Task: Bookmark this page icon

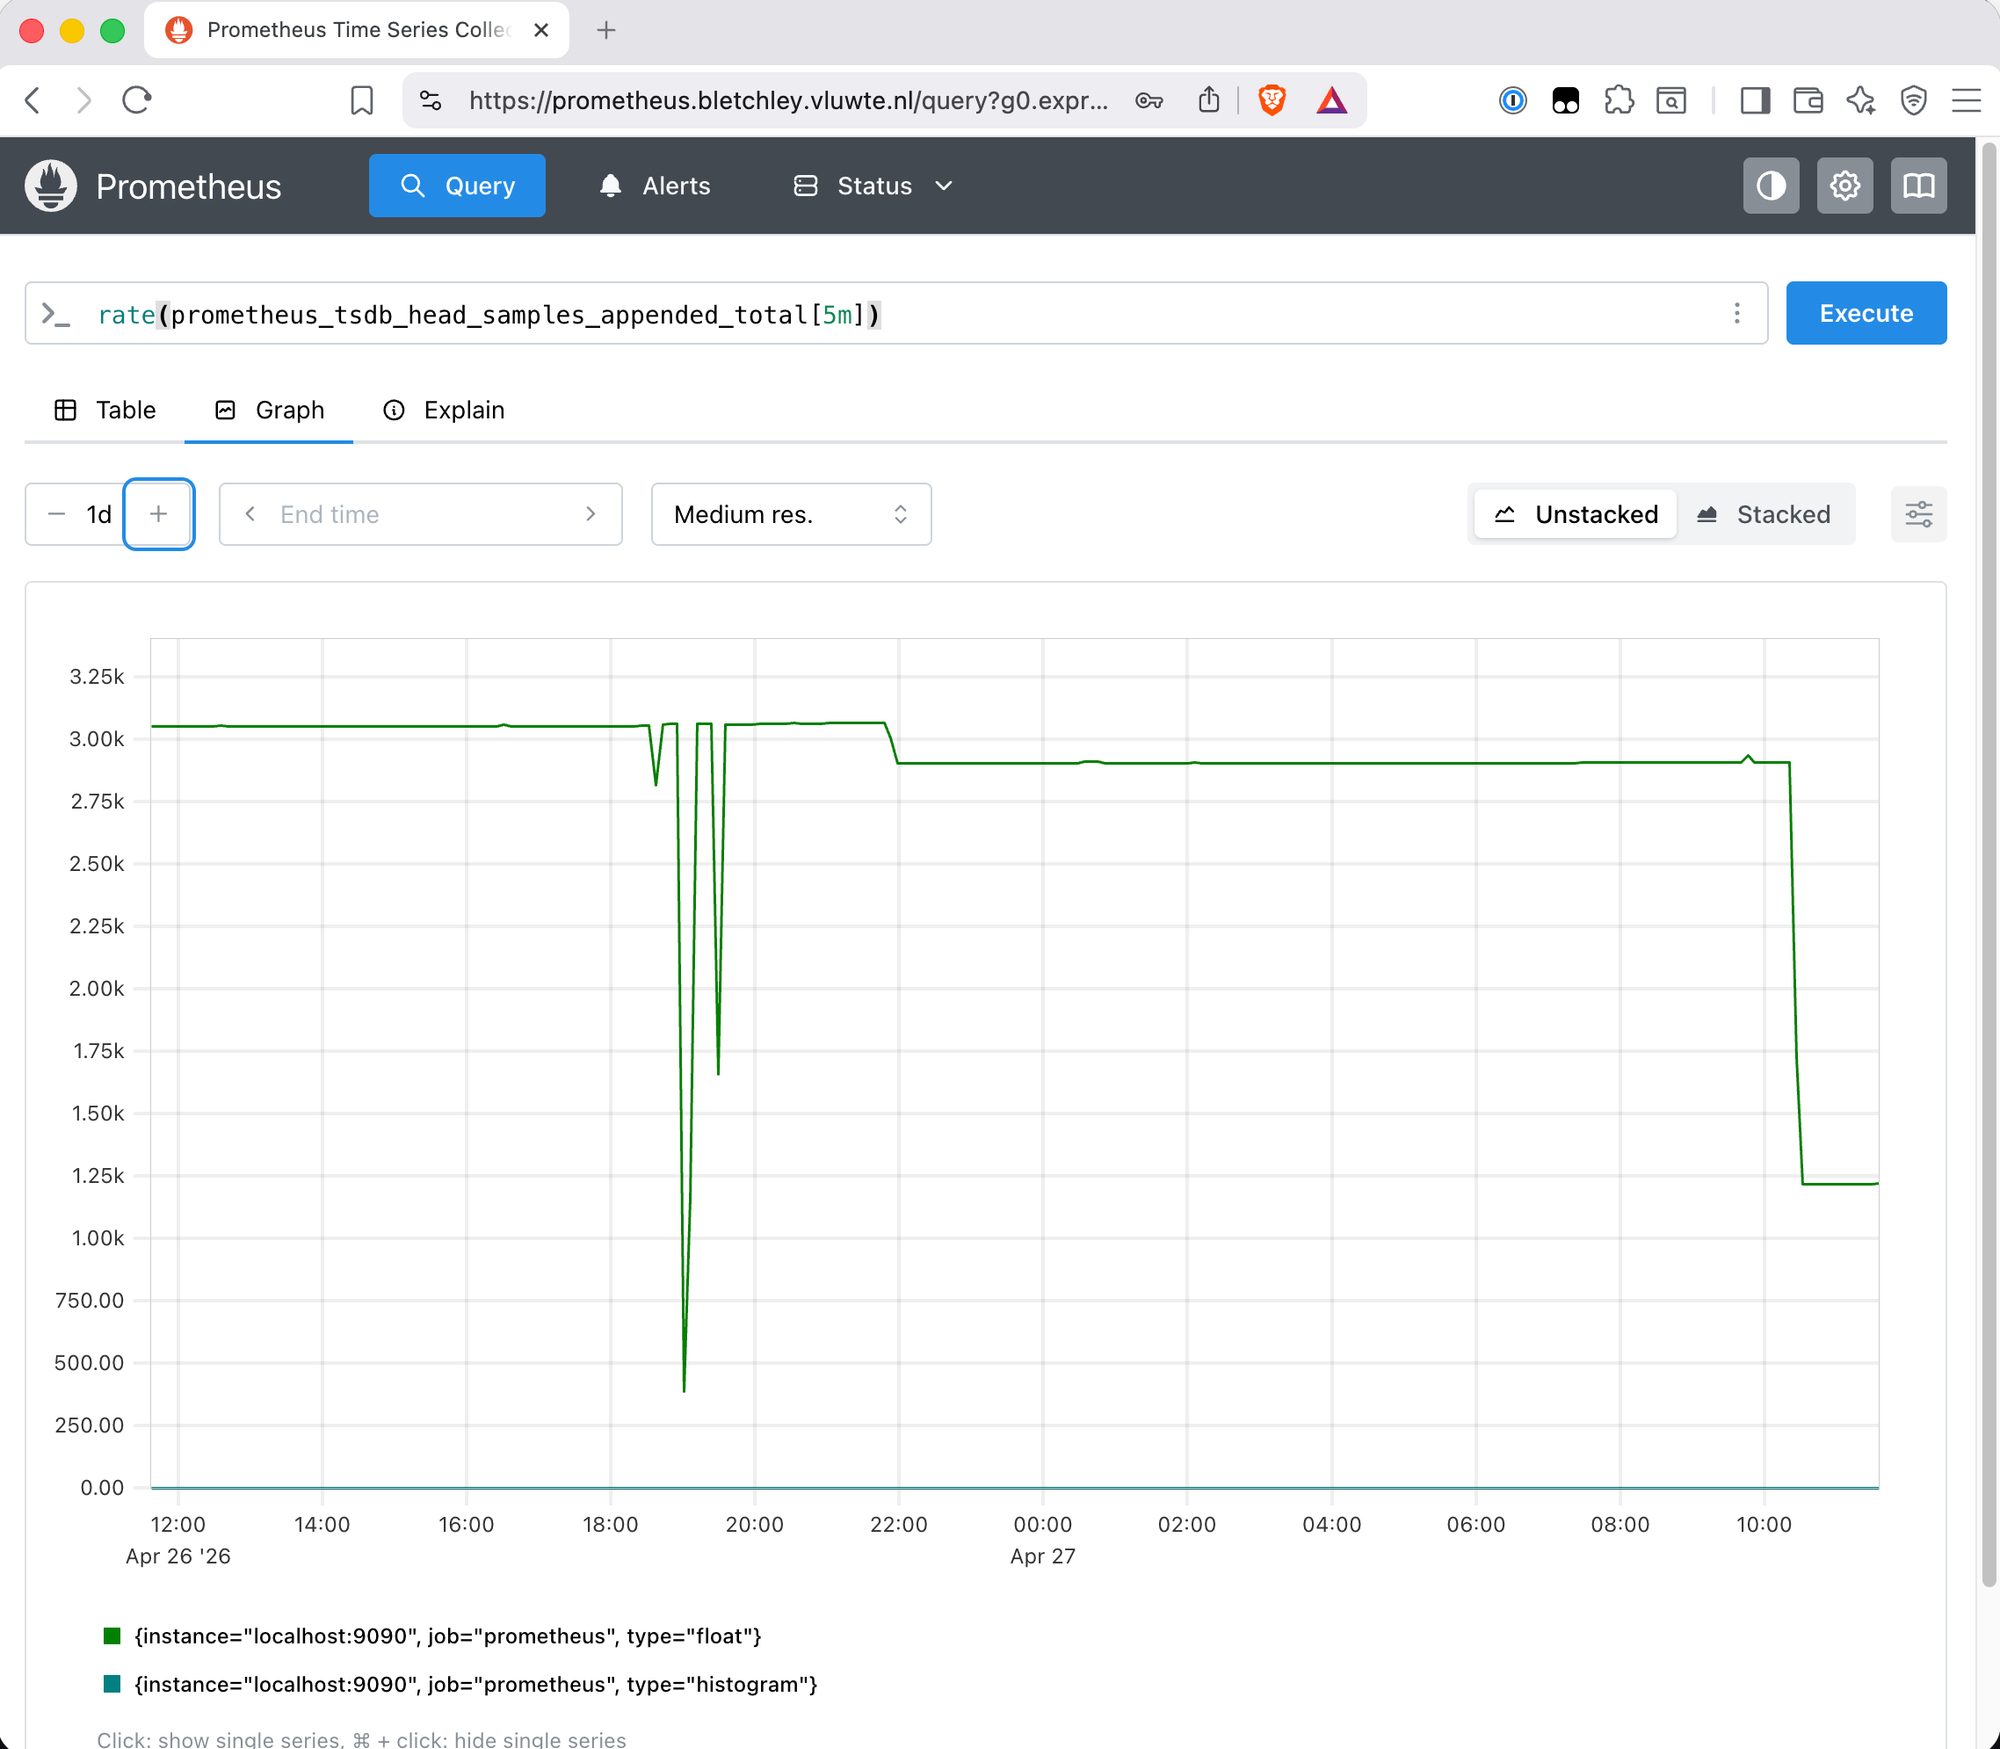Action: click(362, 100)
